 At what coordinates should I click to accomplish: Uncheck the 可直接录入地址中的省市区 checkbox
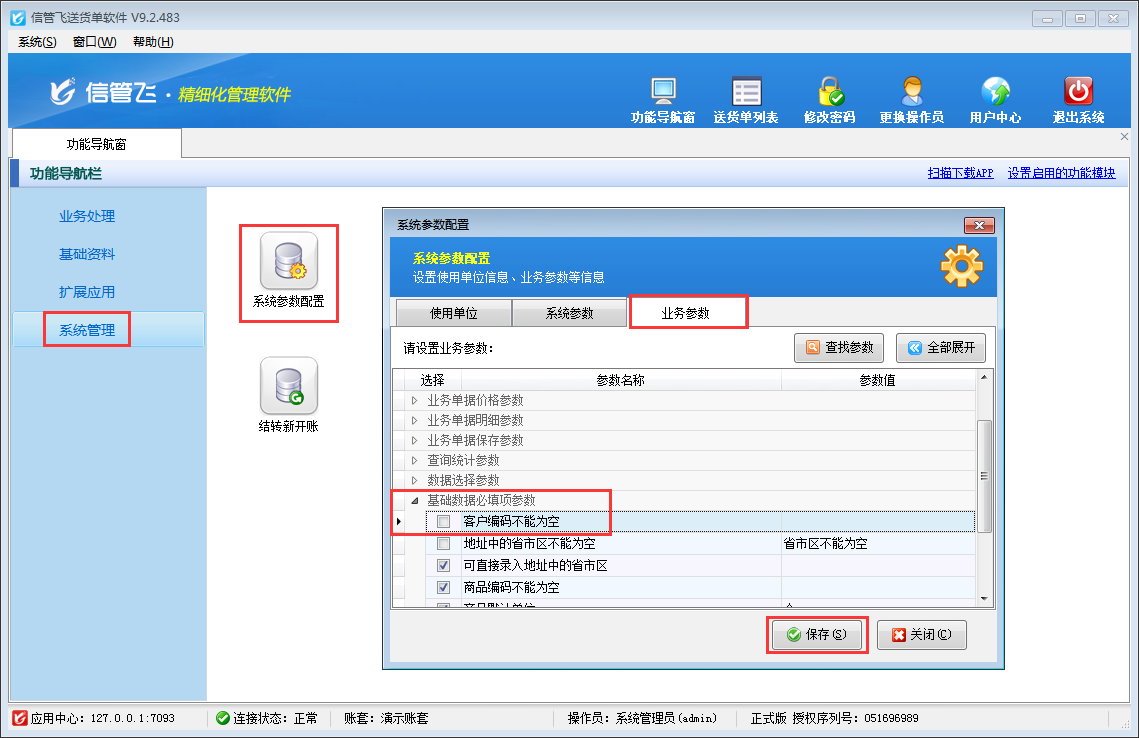coord(444,565)
